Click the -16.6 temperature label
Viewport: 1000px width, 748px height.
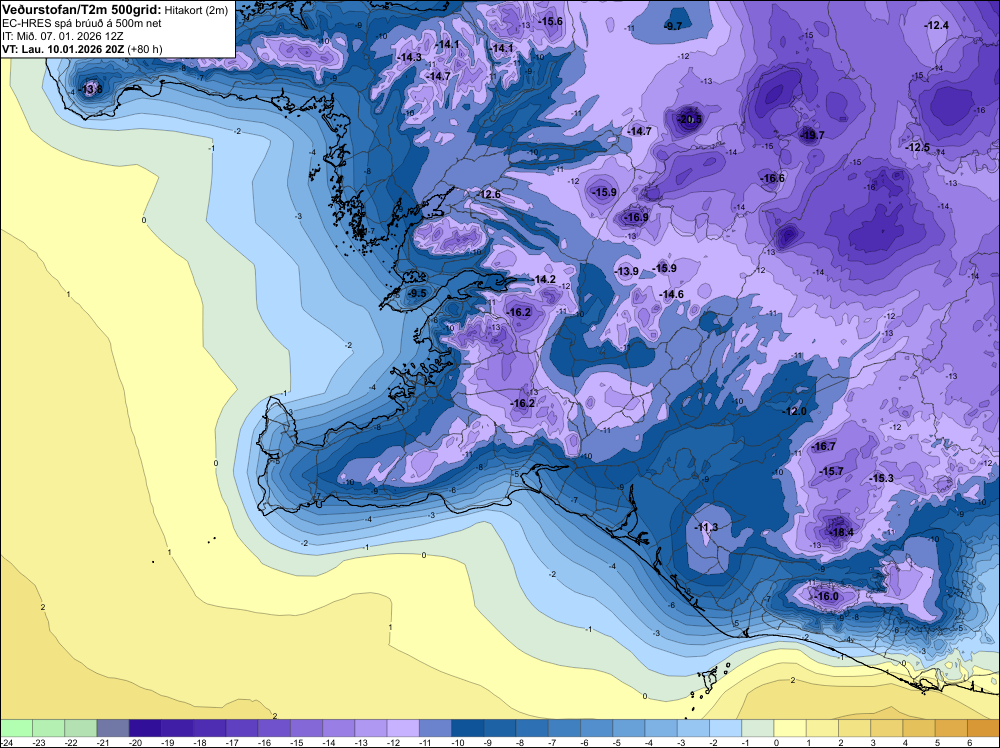point(772,179)
